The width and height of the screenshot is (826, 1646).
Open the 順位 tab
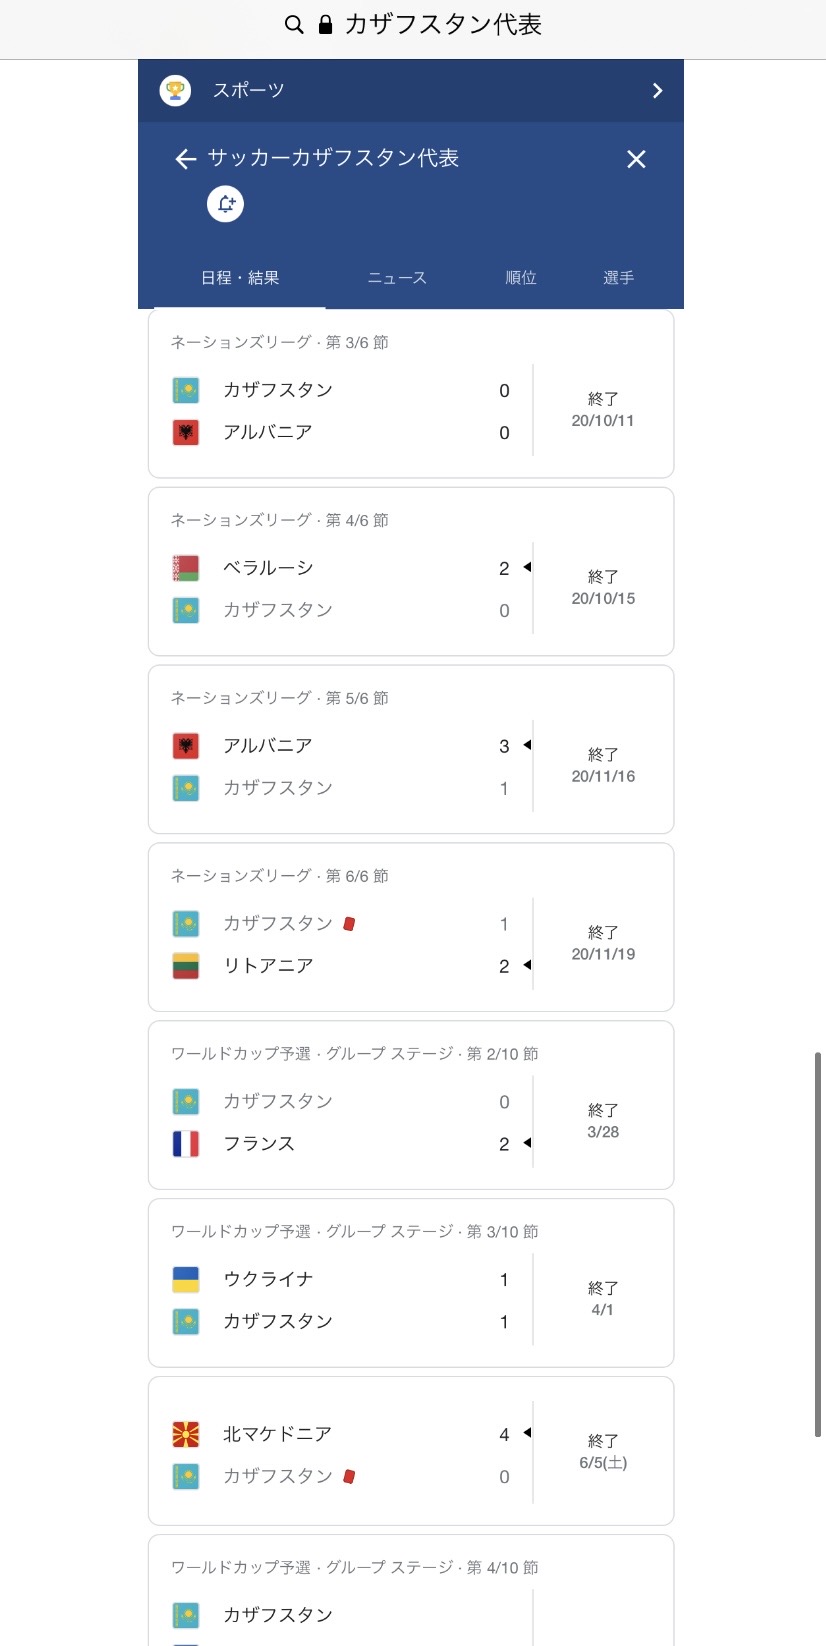pyautogui.click(x=521, y=278)
